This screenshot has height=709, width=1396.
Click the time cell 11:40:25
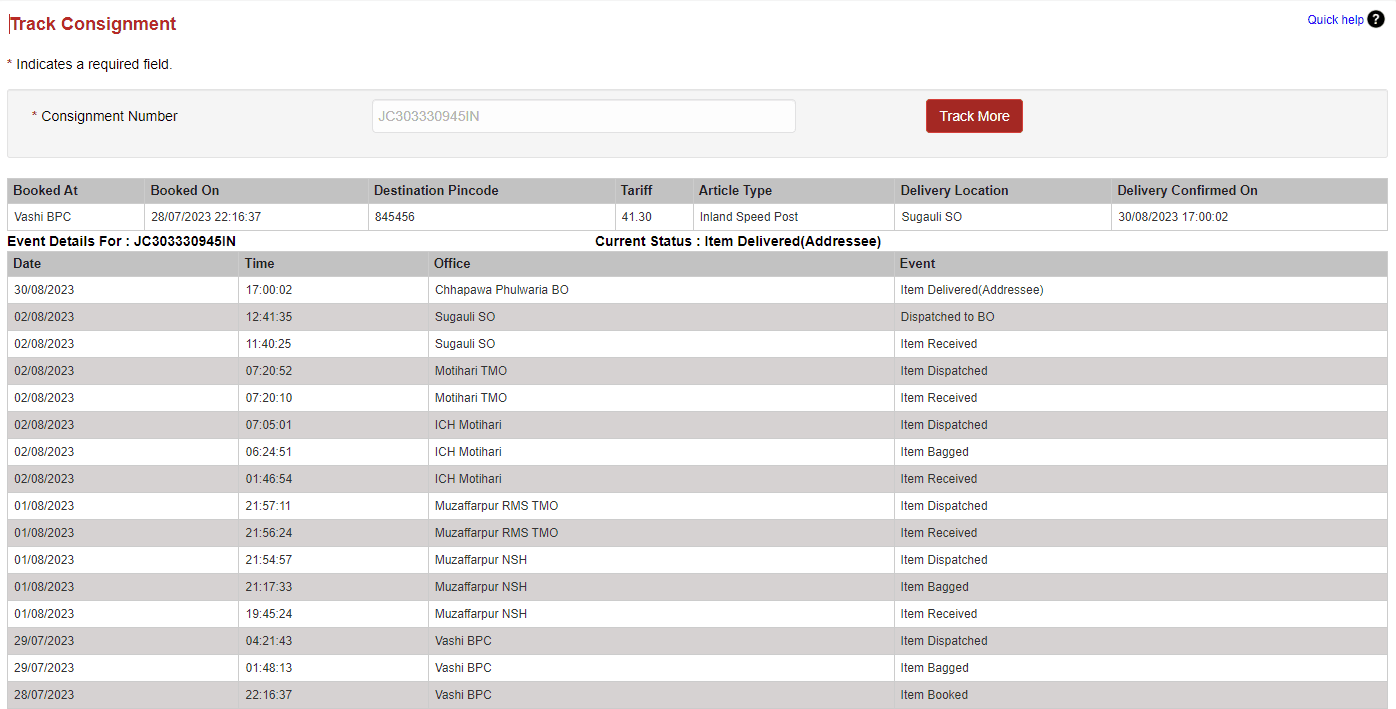pyautogui.click(x=333, y=344)
